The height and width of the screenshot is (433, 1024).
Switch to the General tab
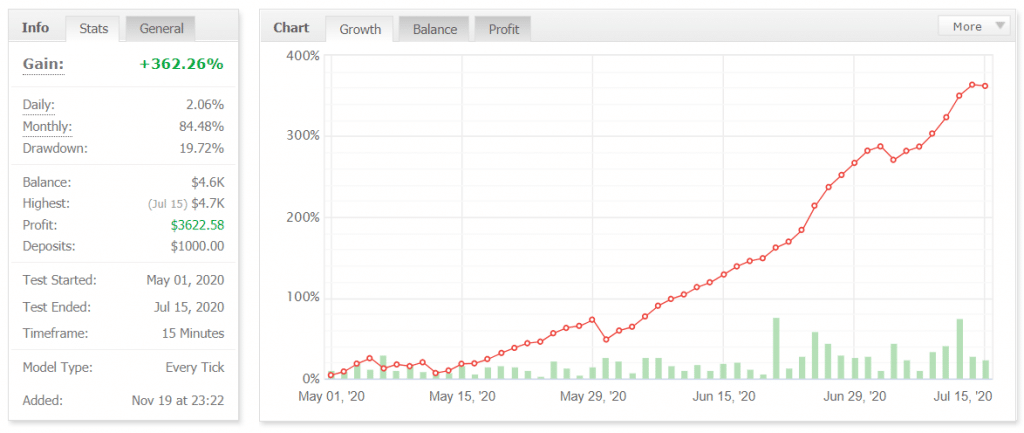[x=161, y=29]
